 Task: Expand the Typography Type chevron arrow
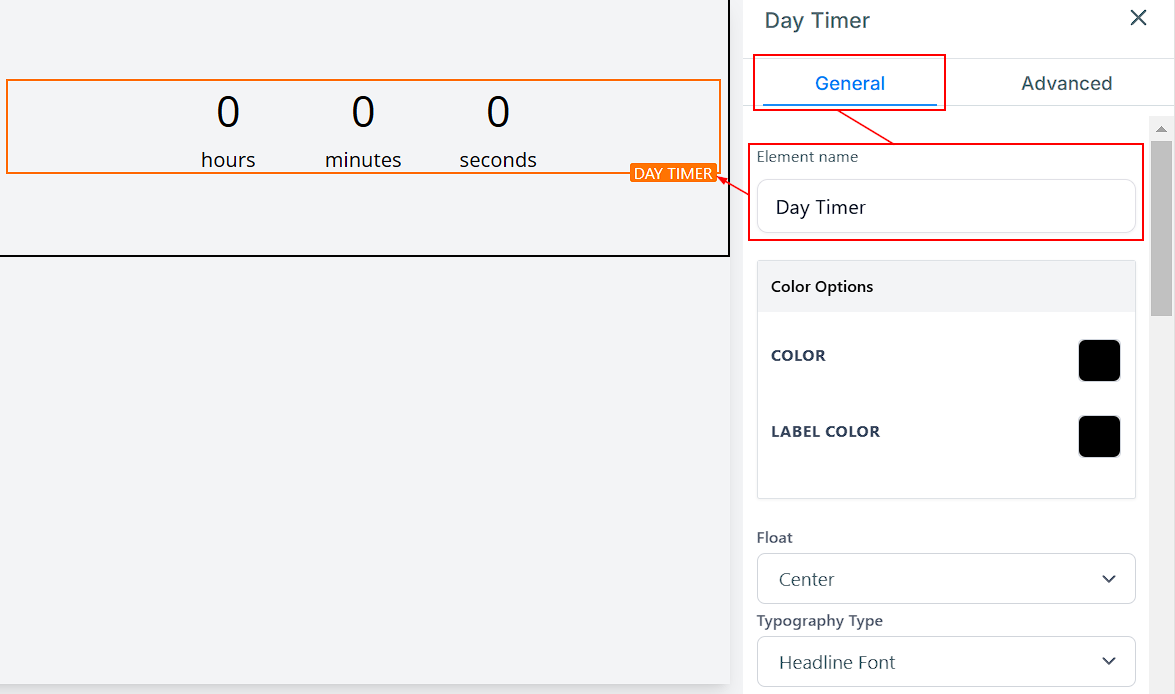tap(1108, 661)
